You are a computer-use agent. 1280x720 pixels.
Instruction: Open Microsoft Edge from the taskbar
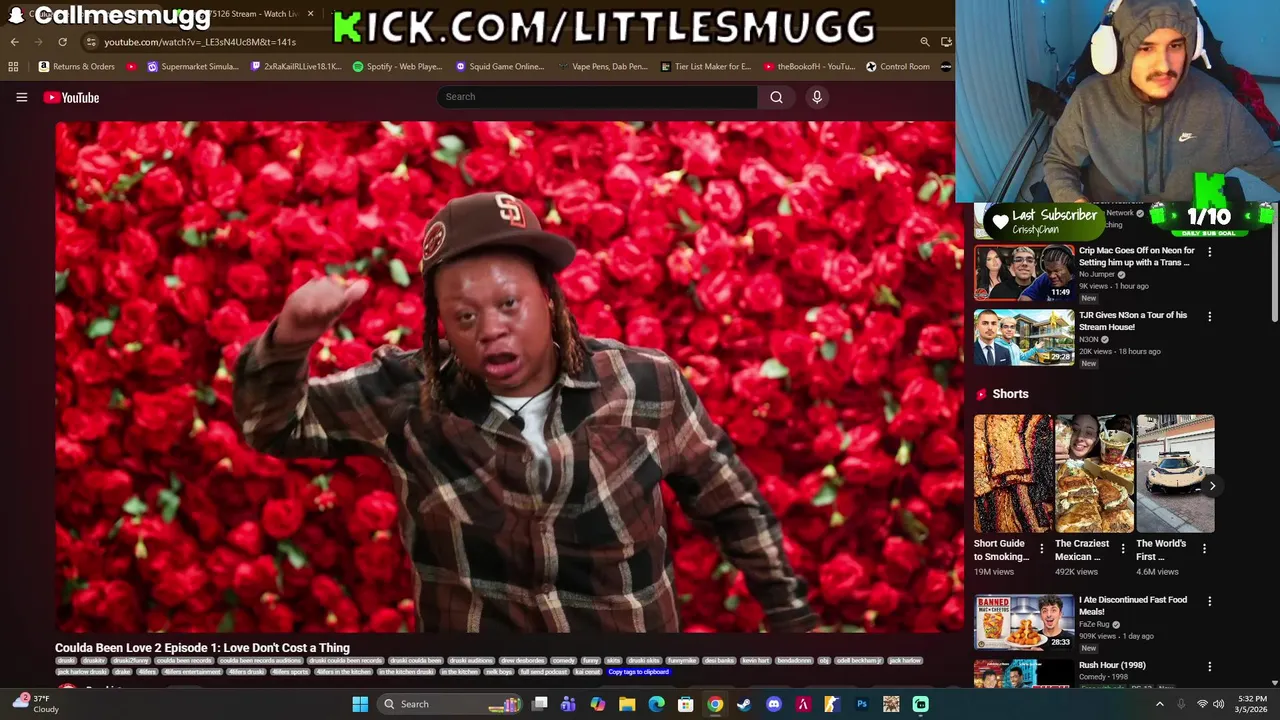656,704
